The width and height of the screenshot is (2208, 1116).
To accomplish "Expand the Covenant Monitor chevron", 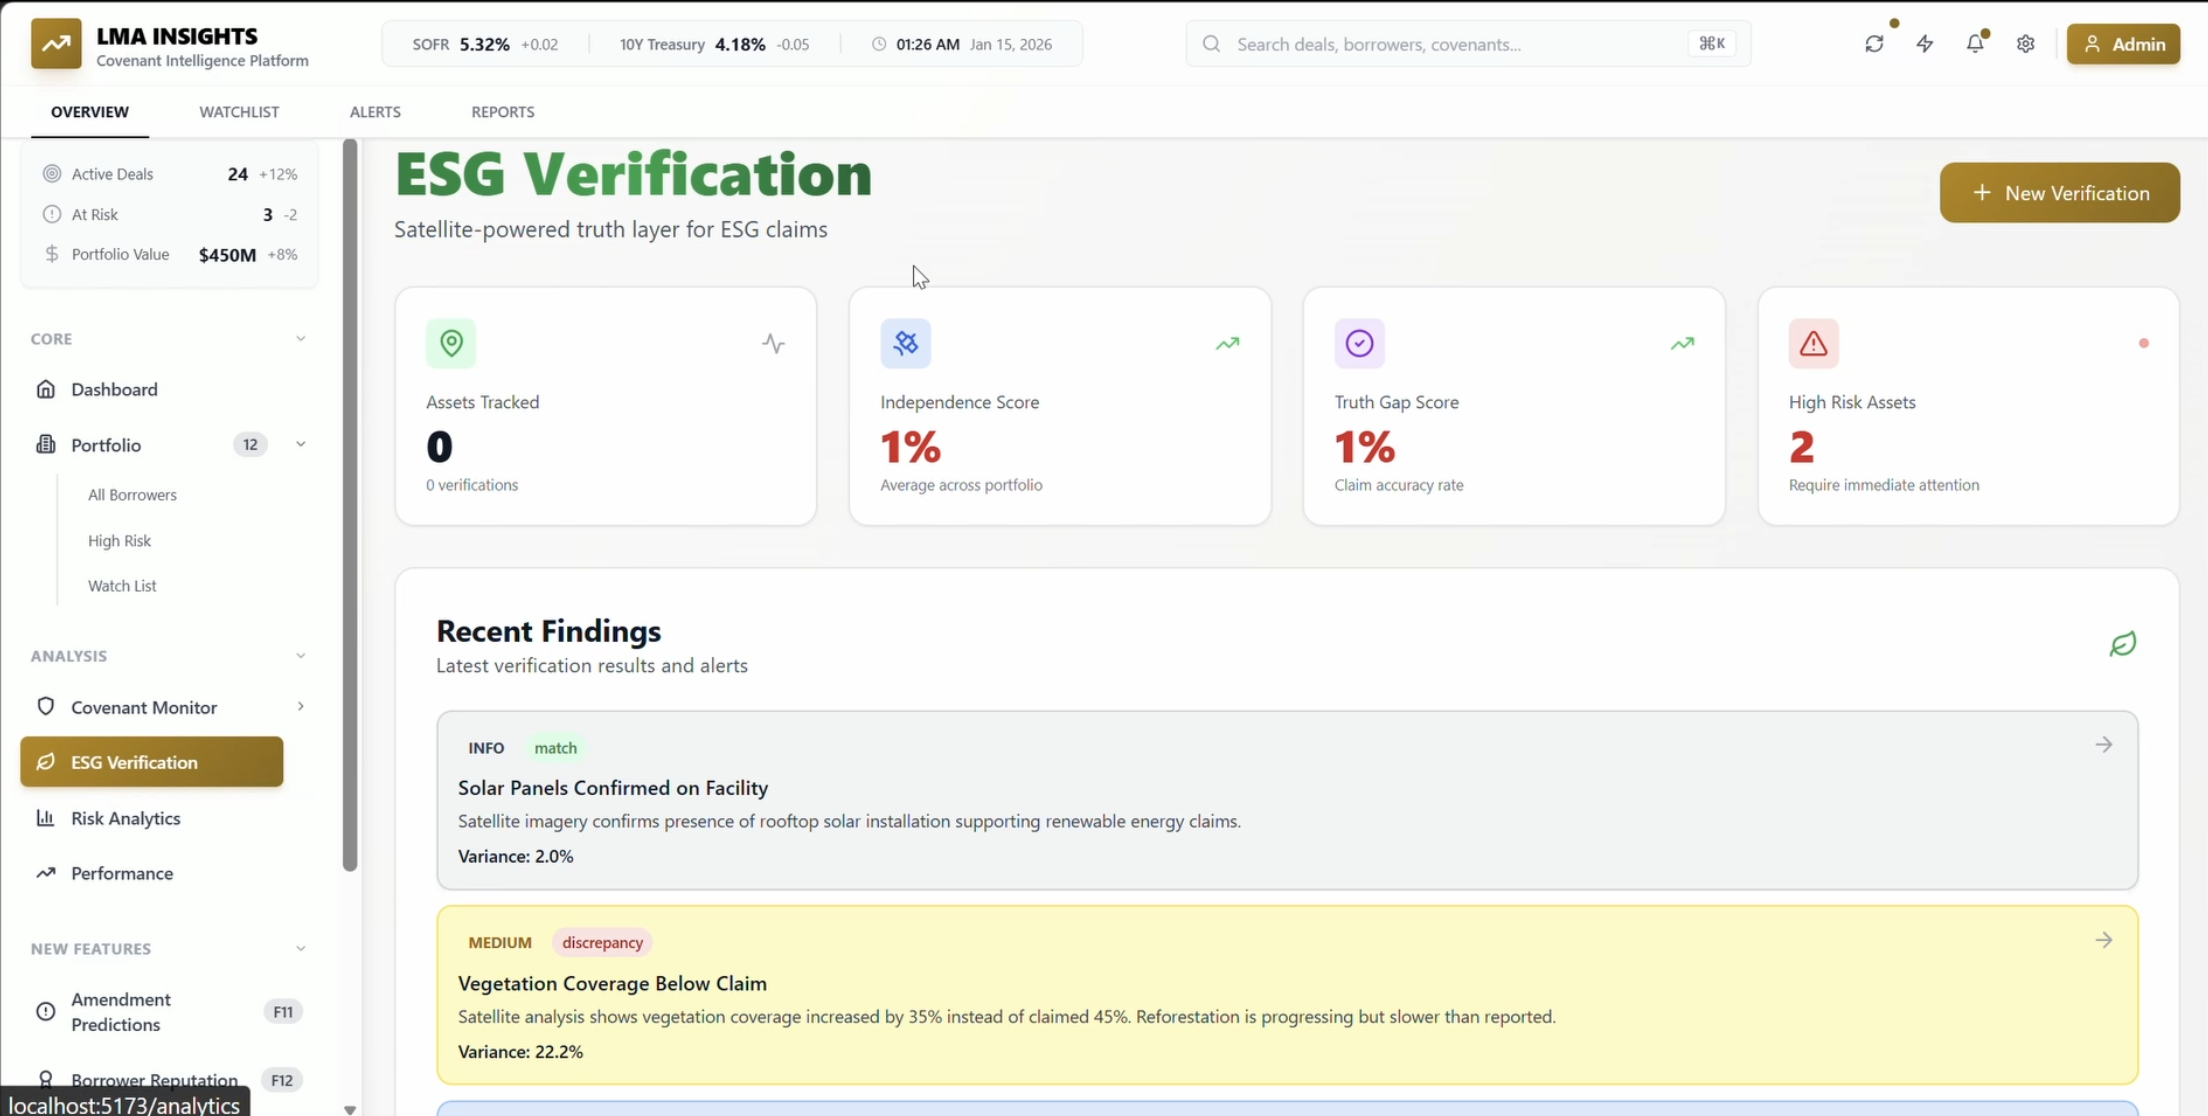I will [300, 707].
